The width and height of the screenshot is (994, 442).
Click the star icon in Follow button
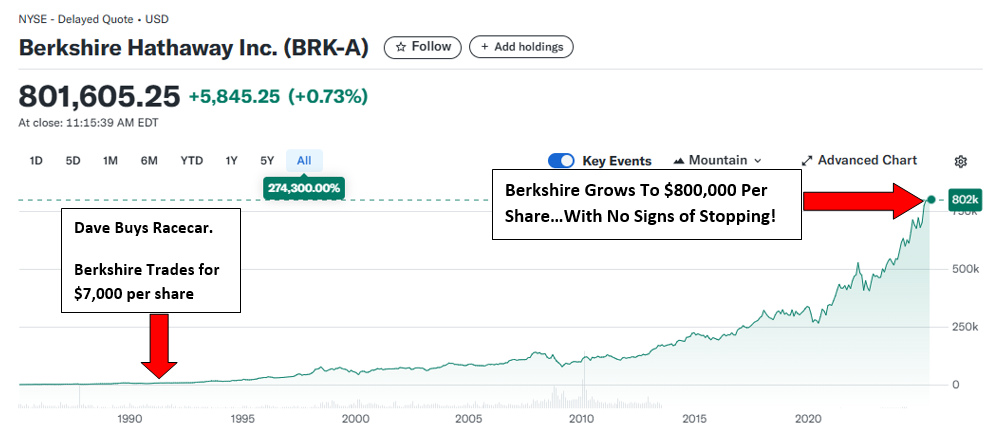pyautogui.click(x=400, y=47)
